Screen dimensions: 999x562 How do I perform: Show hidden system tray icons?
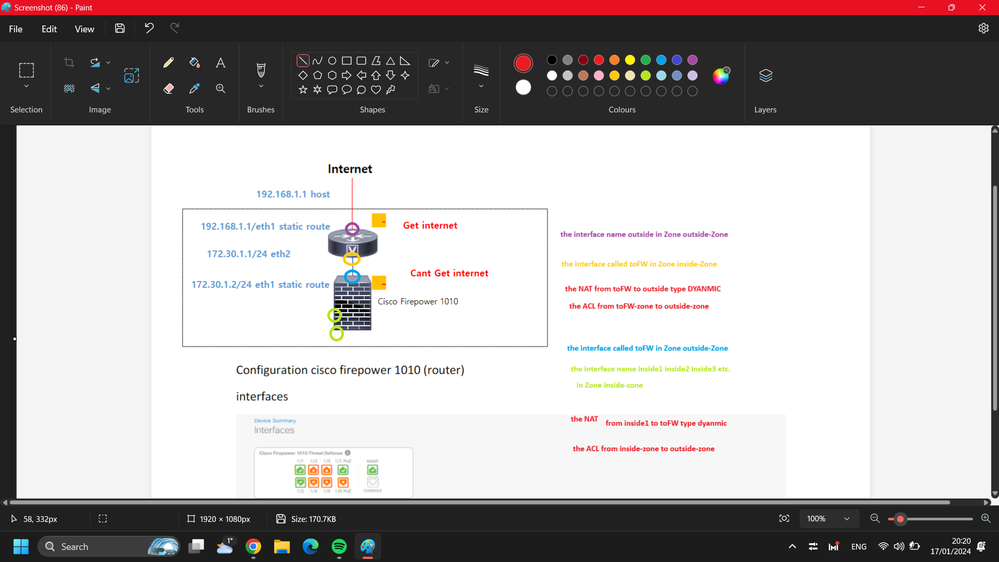pos(792,547)
